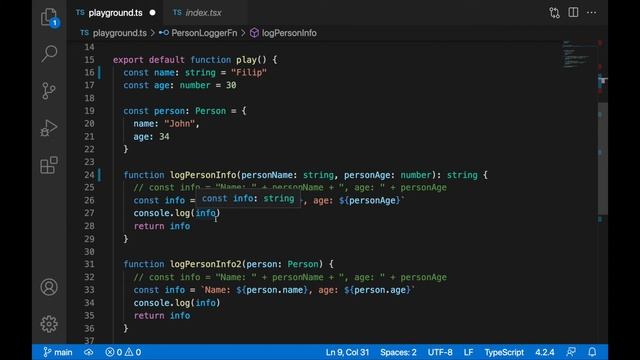The width and height of the screenshot is (640, 360).
Task: Open the Source Control view
Action: coord(49,91)
